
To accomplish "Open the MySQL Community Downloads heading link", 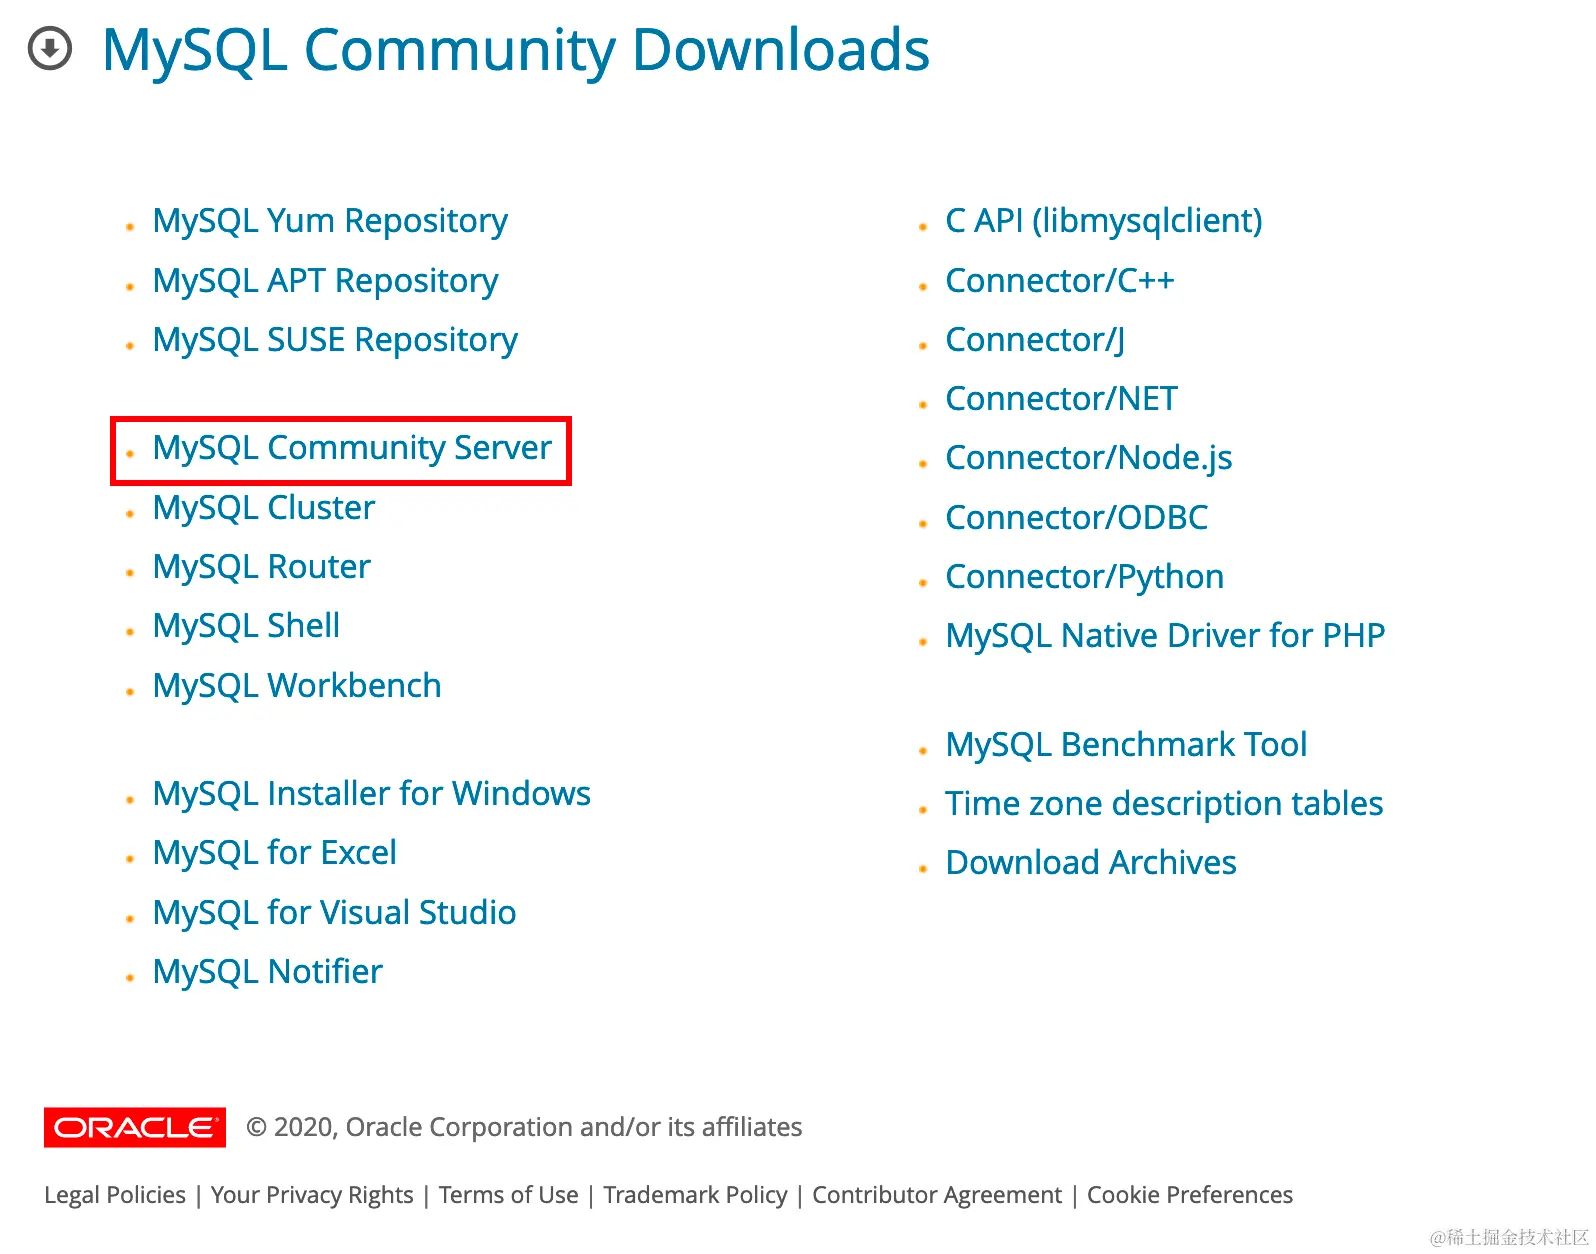I will (x=516, y=50).
